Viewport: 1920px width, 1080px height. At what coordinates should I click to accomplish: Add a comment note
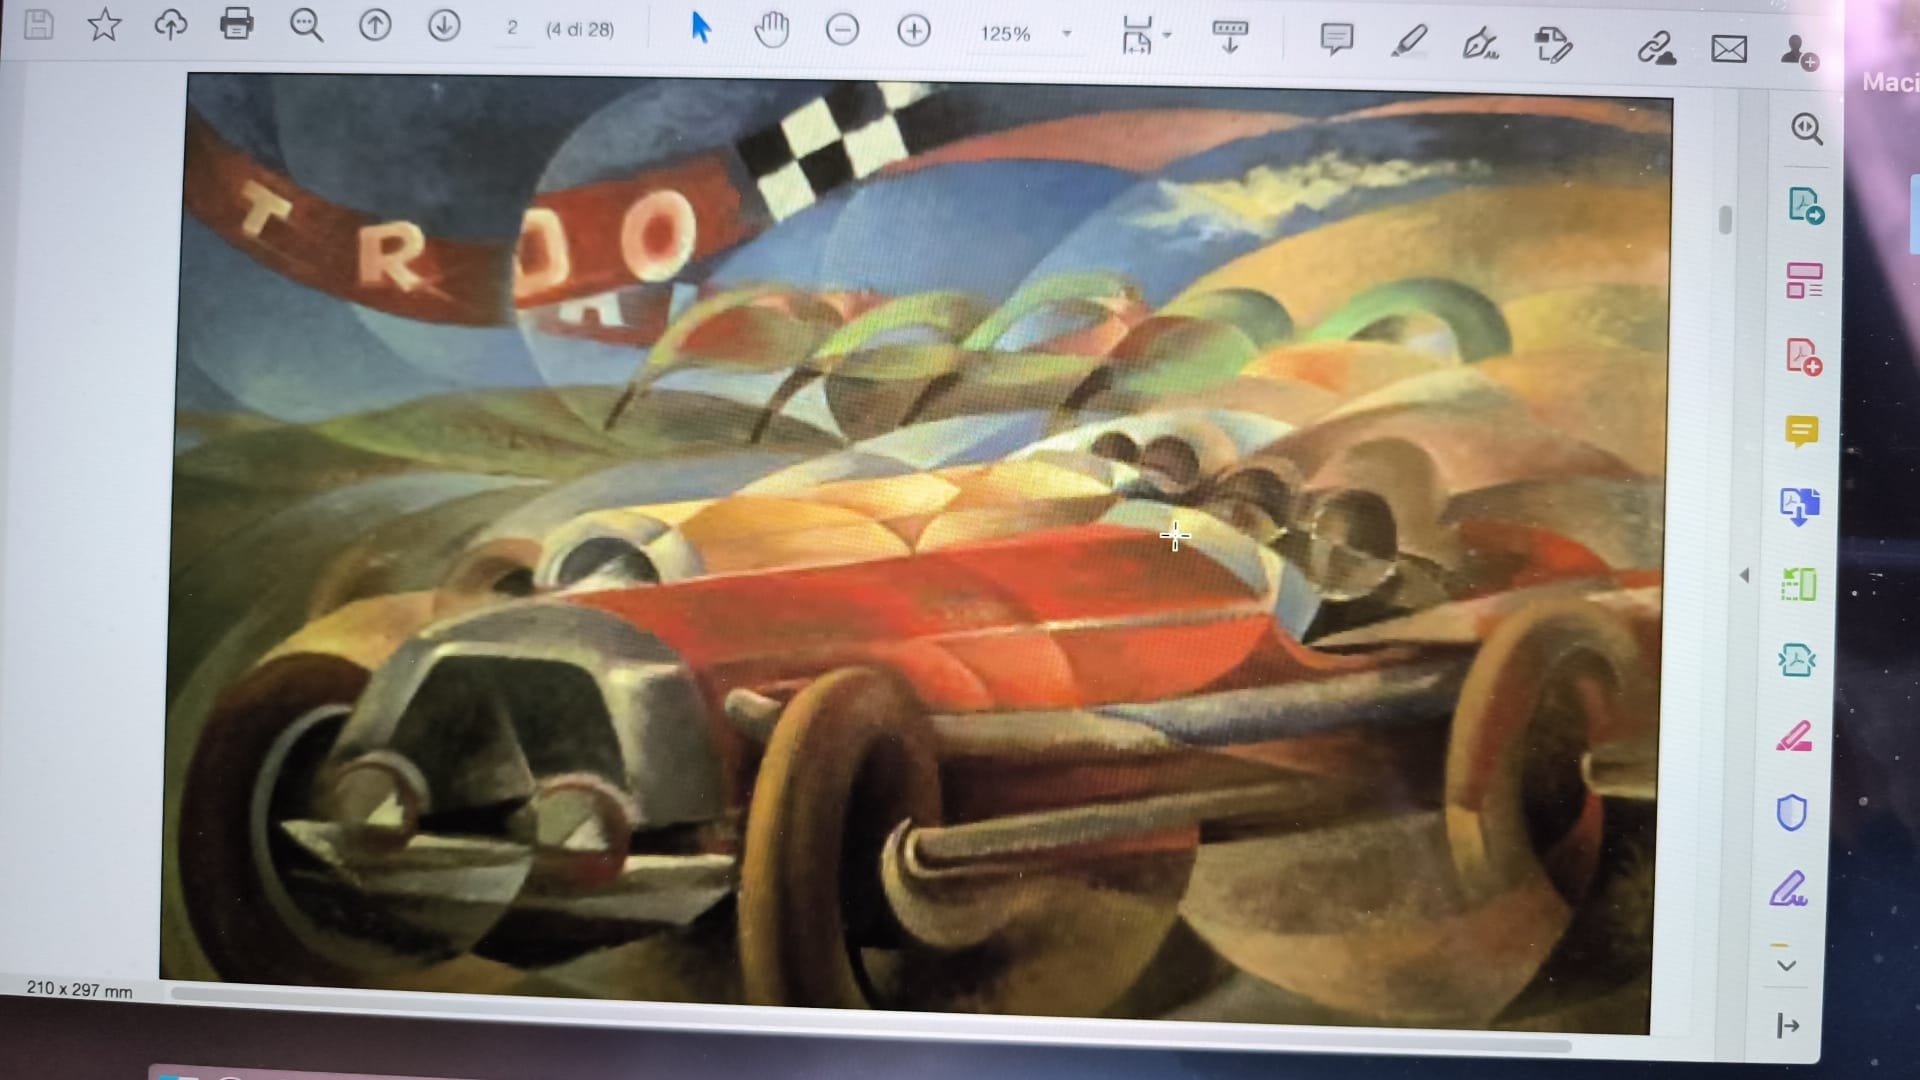1336,39
